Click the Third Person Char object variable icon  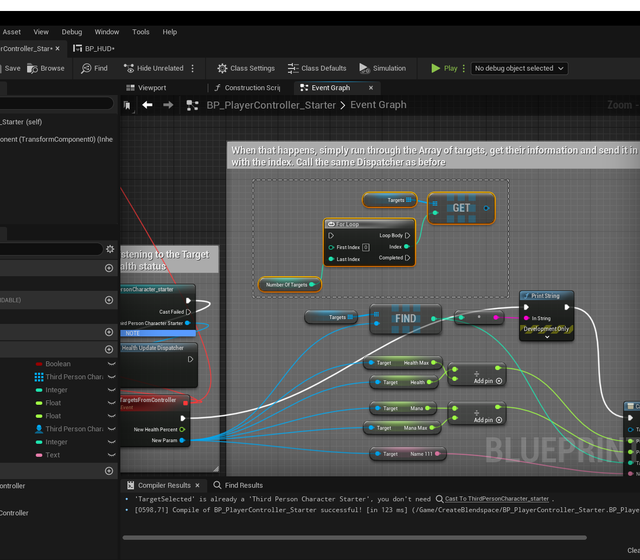pos(39,429)
